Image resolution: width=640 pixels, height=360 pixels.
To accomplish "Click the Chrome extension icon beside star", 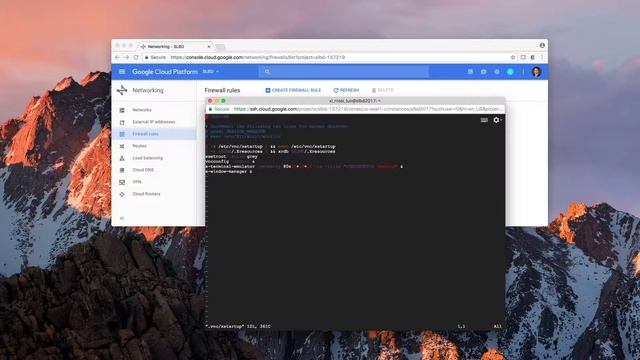I will (x=523, y=58).
